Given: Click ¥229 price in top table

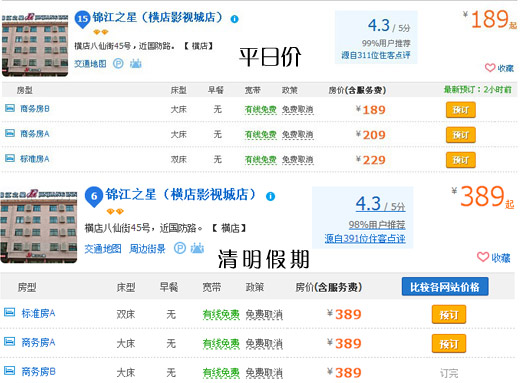Looking at the screenshot, I should (x=371, y=160).
